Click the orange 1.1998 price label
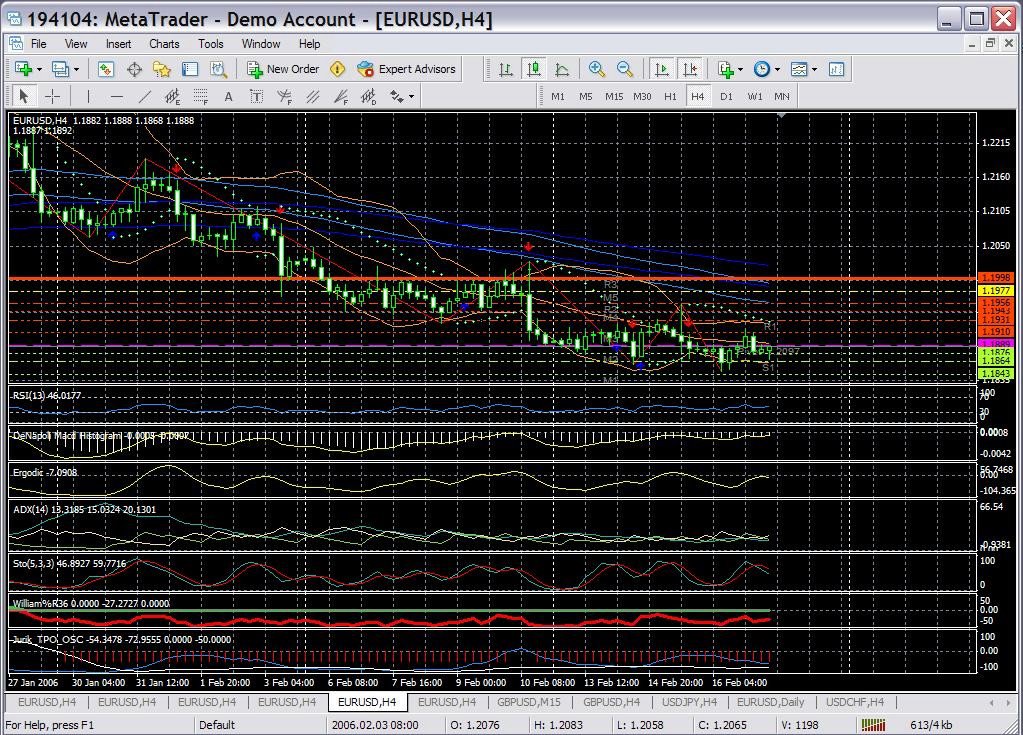Screen dimensions: 1023x735 pyautogui.click(x=996, y=278)
